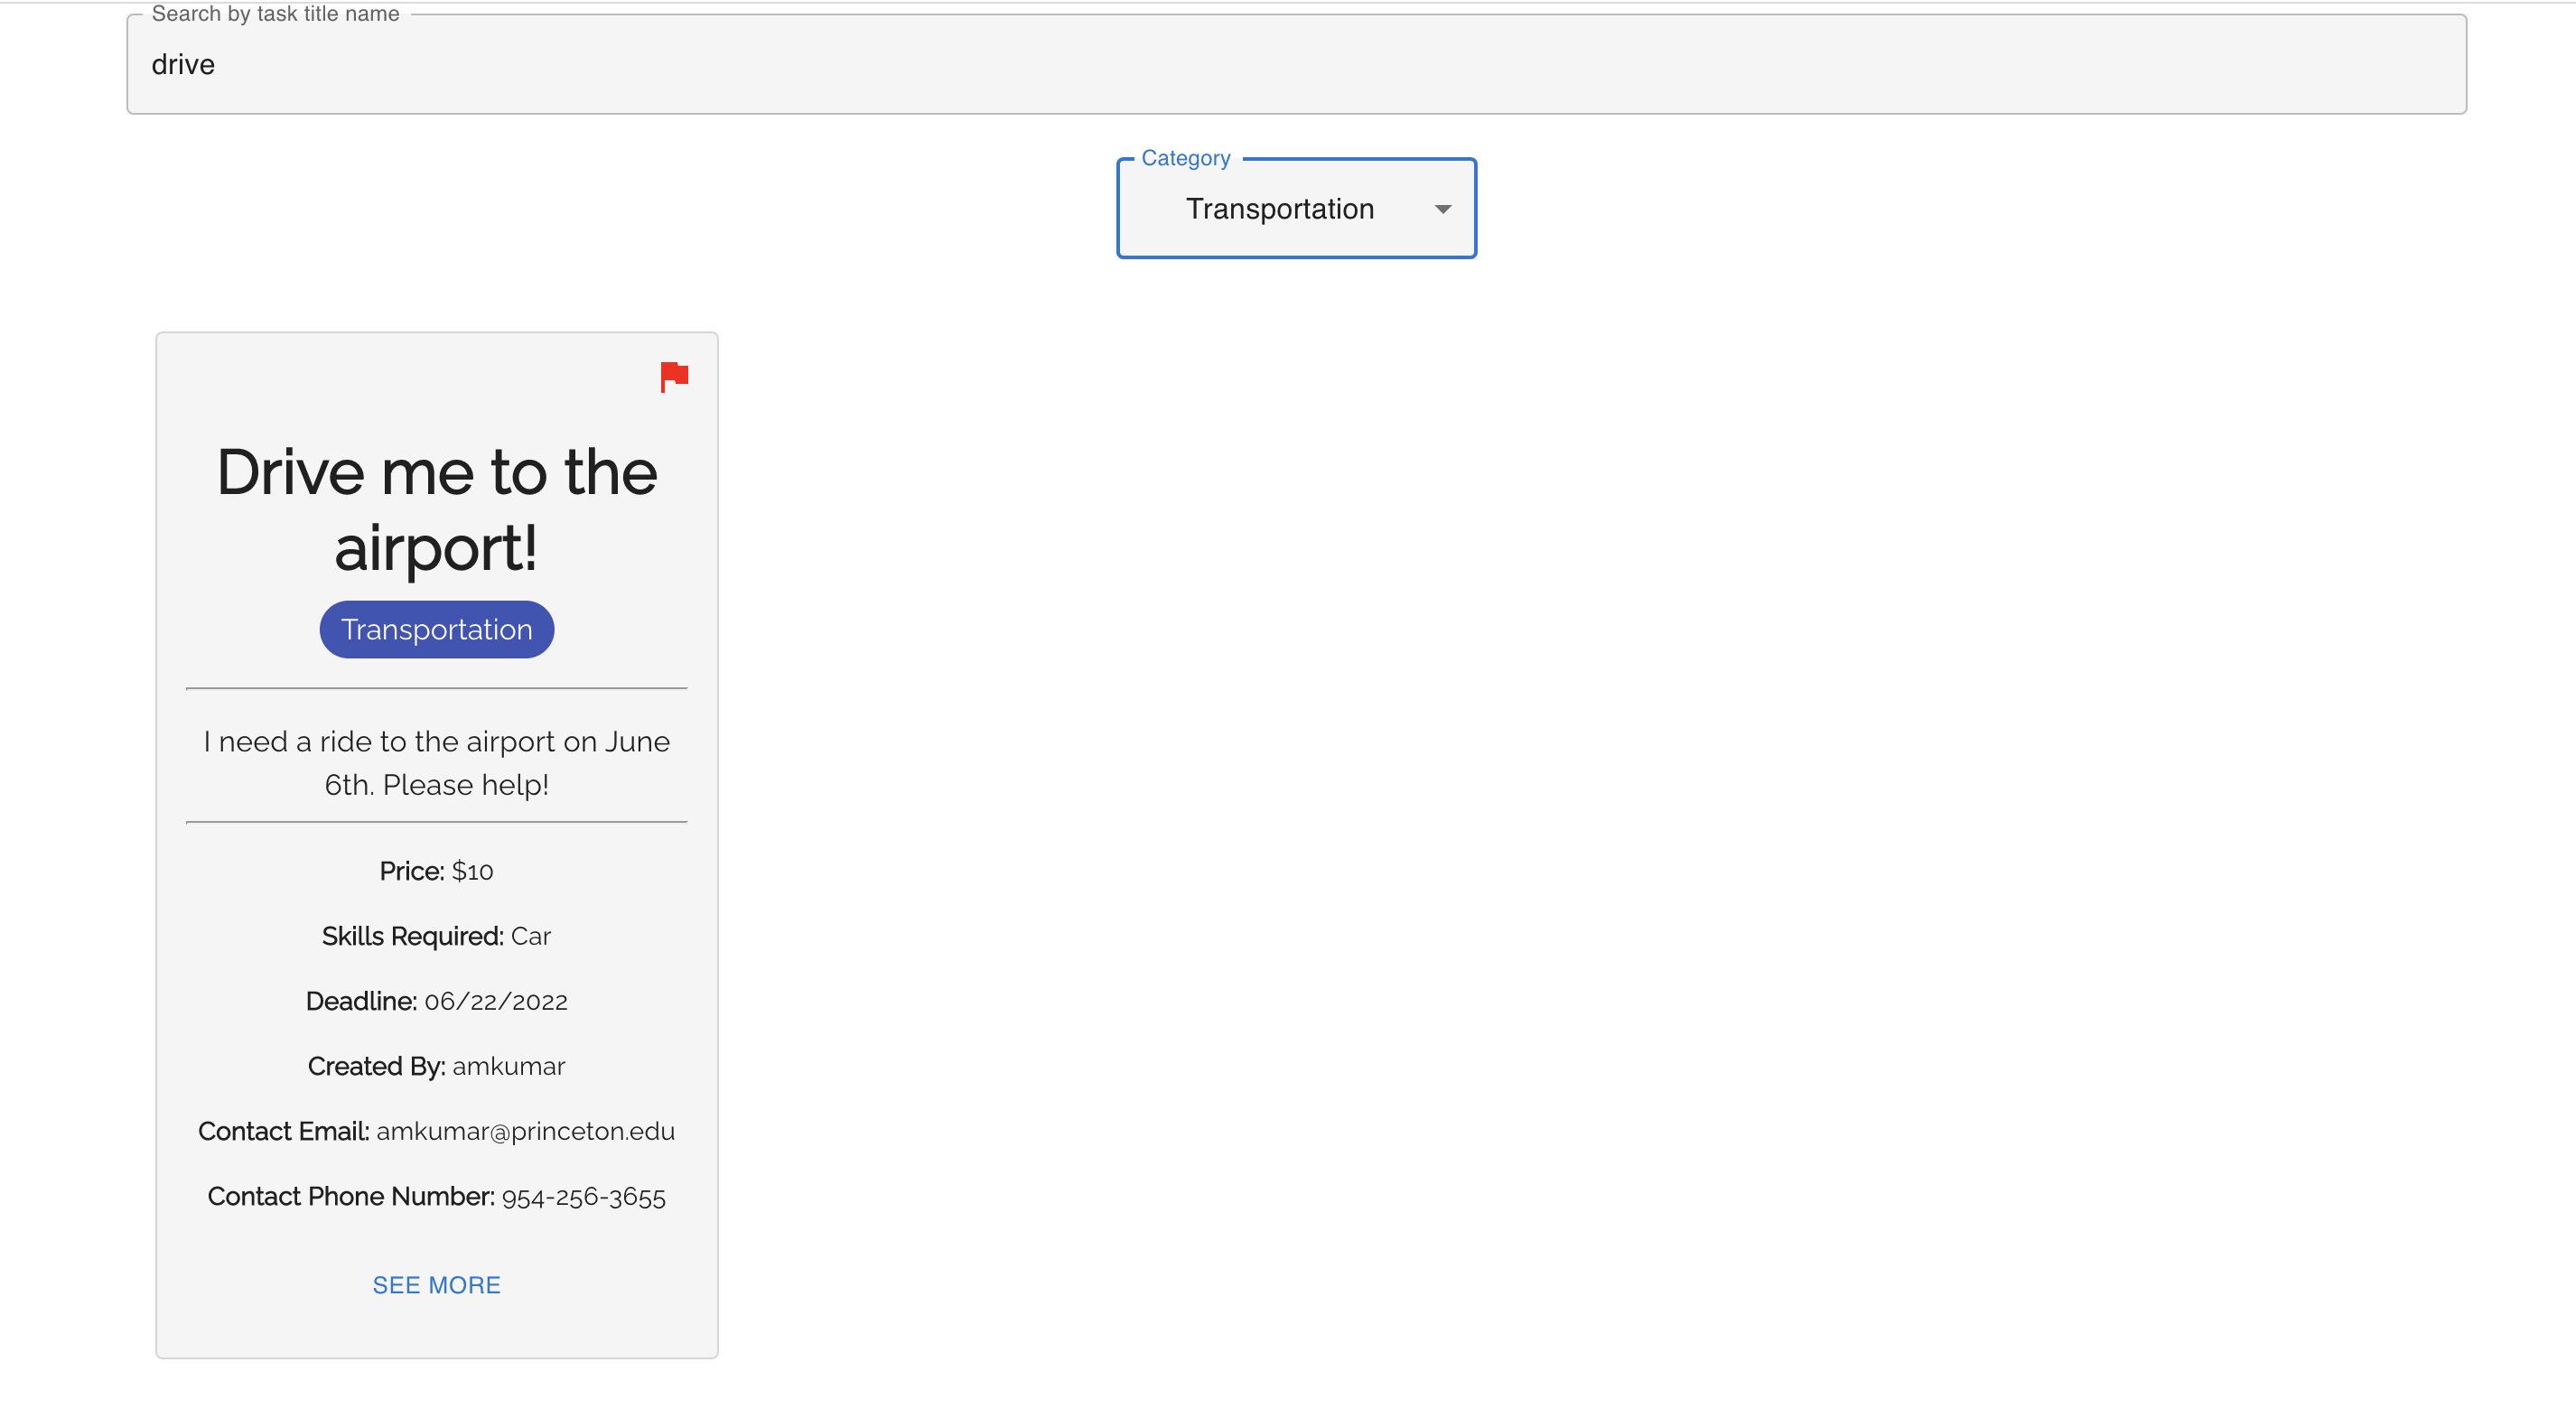This screenshot has height=1418, width=2576.
Task: Click the word 'drive' in search box
Action: tap(183, 65)
